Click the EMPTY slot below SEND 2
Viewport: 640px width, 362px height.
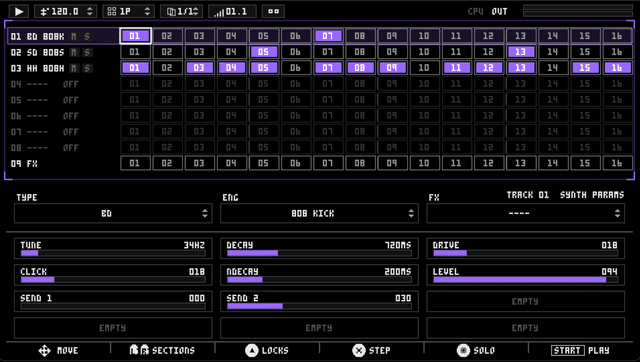click(x=319, y=328)
